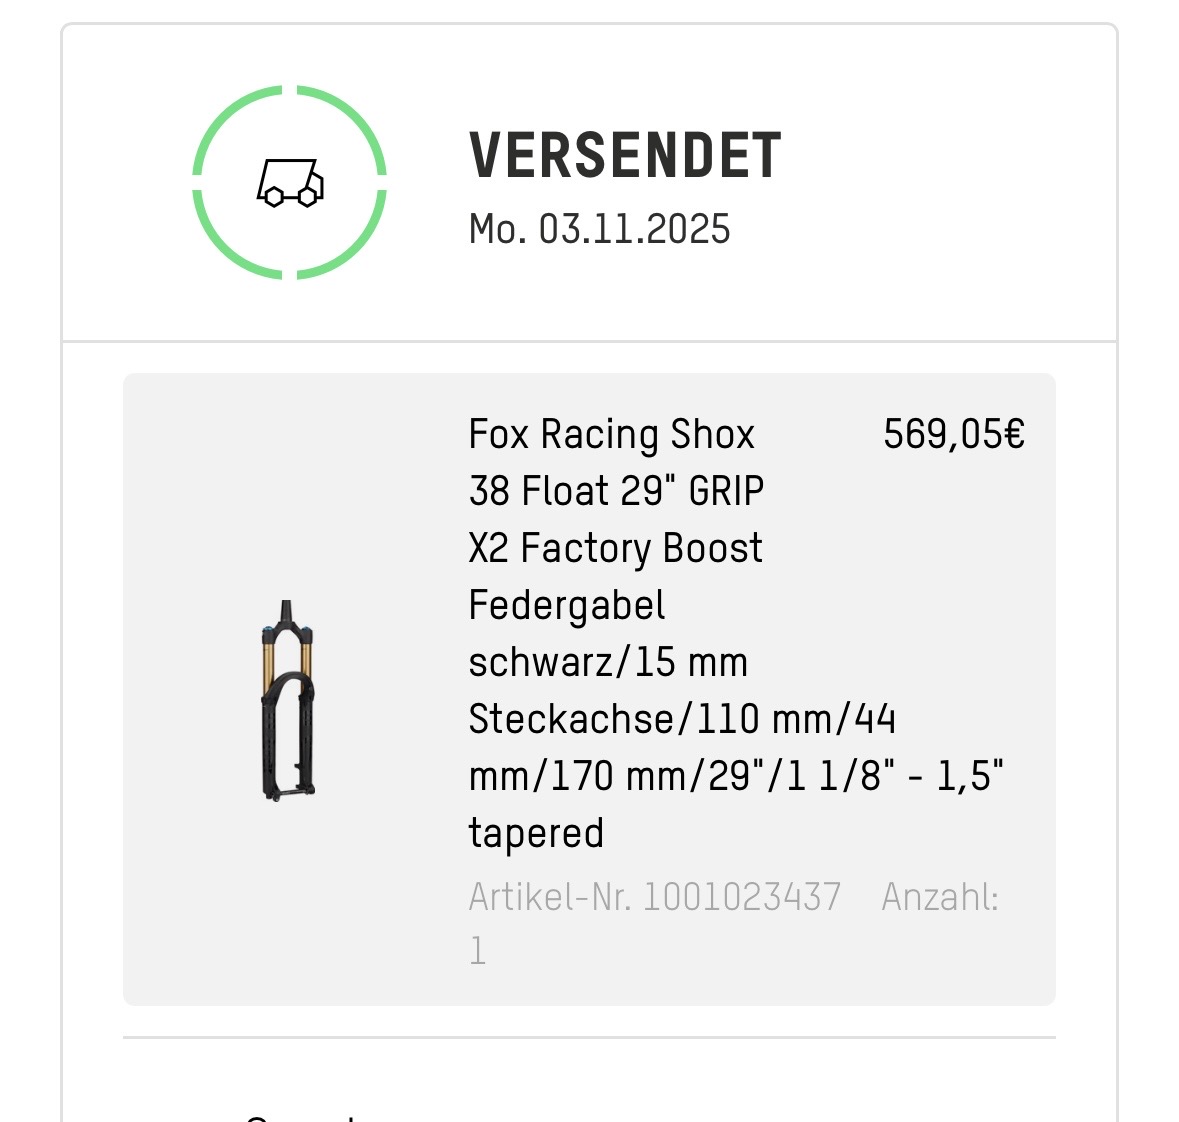1179x1122 pixels.
Task: Click the Anzahl label
Action: coord(939,897)
